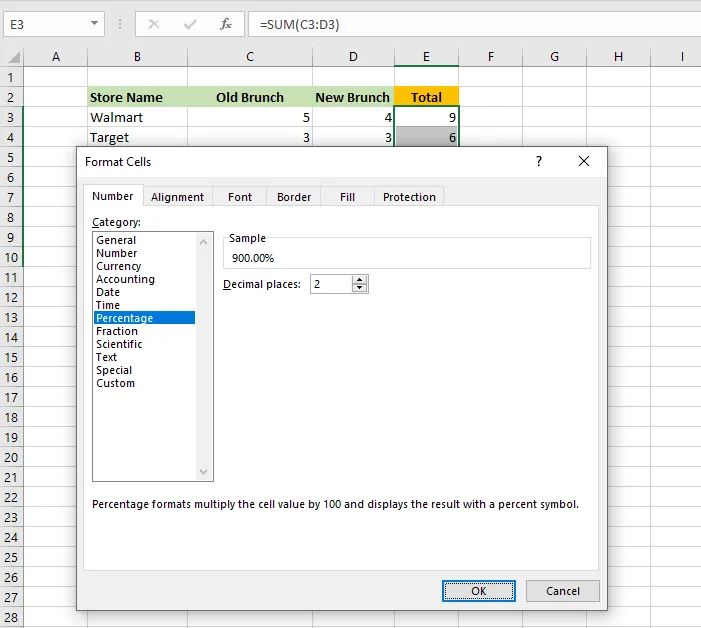Choose the Currency category
Screen dimensions: 701x628
(144, 266)
